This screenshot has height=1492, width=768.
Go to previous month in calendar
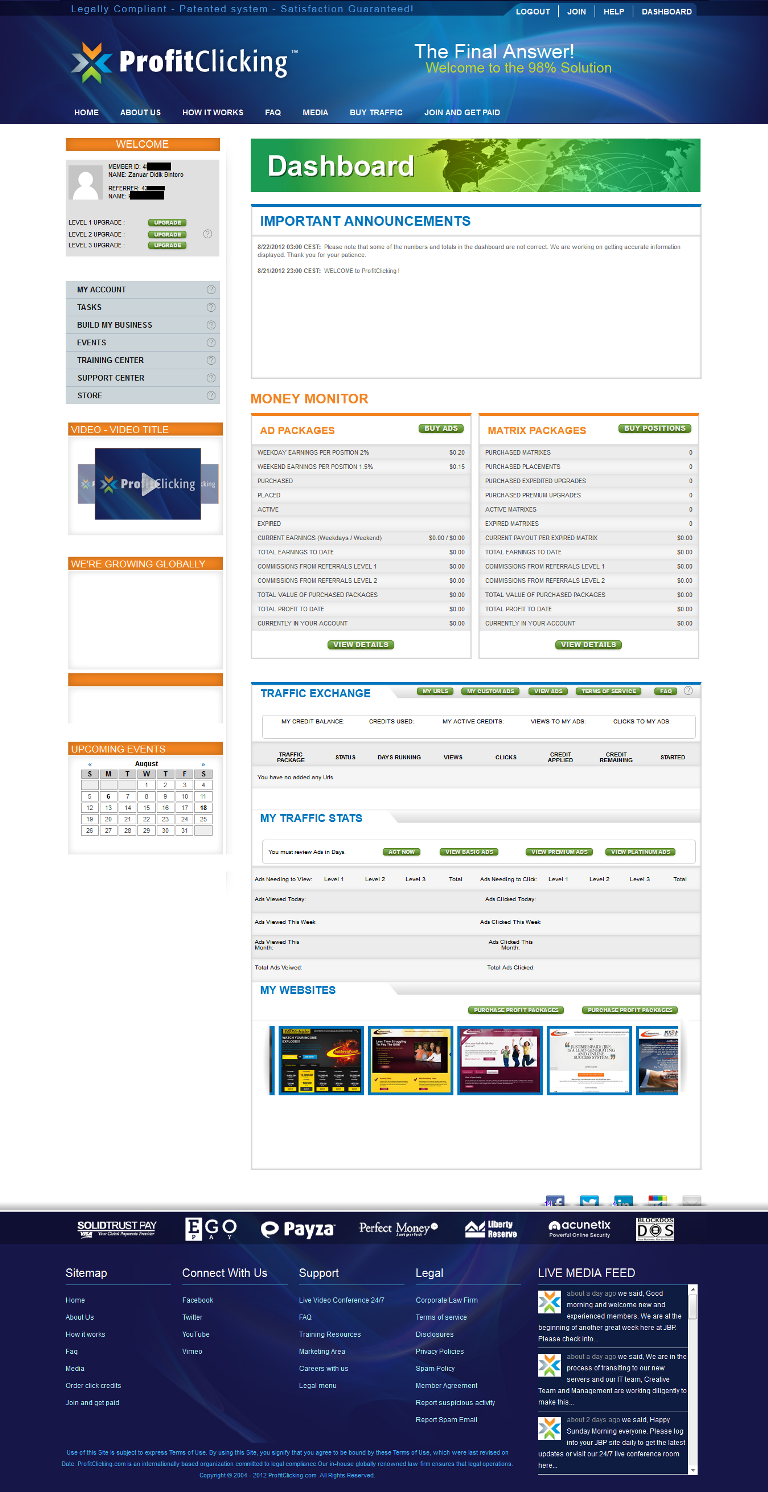(x=90, y=764)
